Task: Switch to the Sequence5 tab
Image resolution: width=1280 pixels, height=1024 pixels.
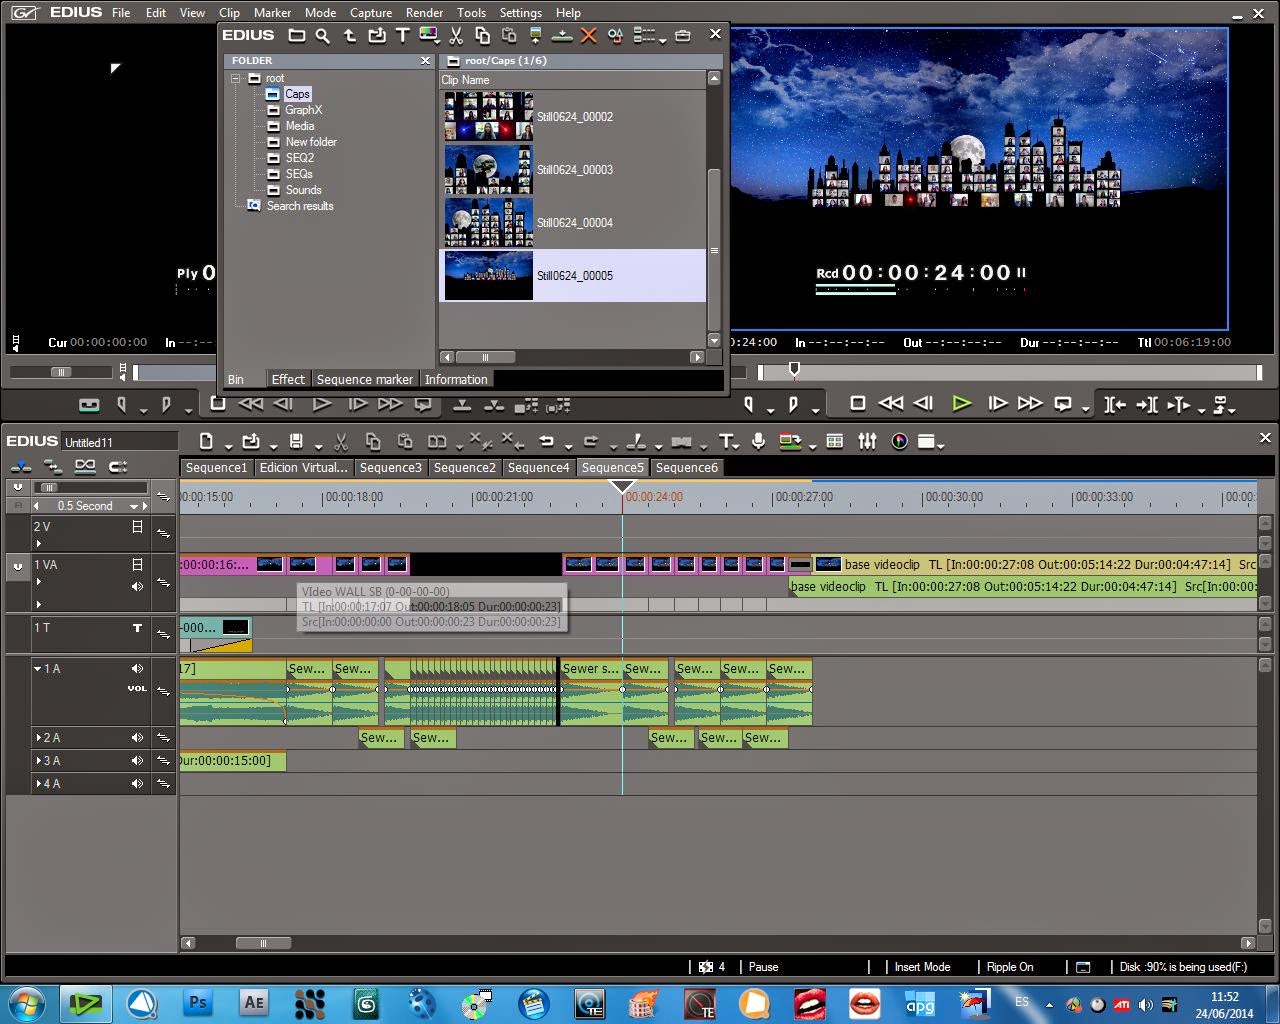Action: point(613,467)
